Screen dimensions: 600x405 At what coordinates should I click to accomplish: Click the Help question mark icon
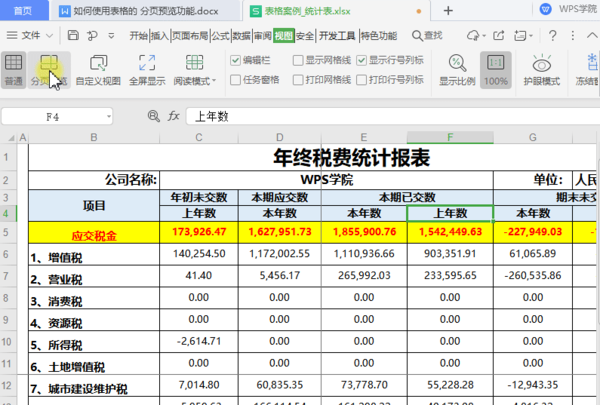point(552,36)
